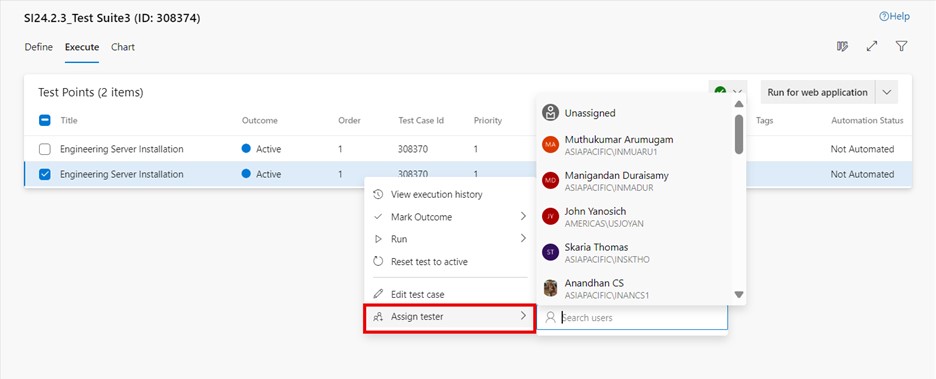Screen dimensions: 936x379
Task: Check the first Engineering Server Installation row
Action: [x=45, y=149]
